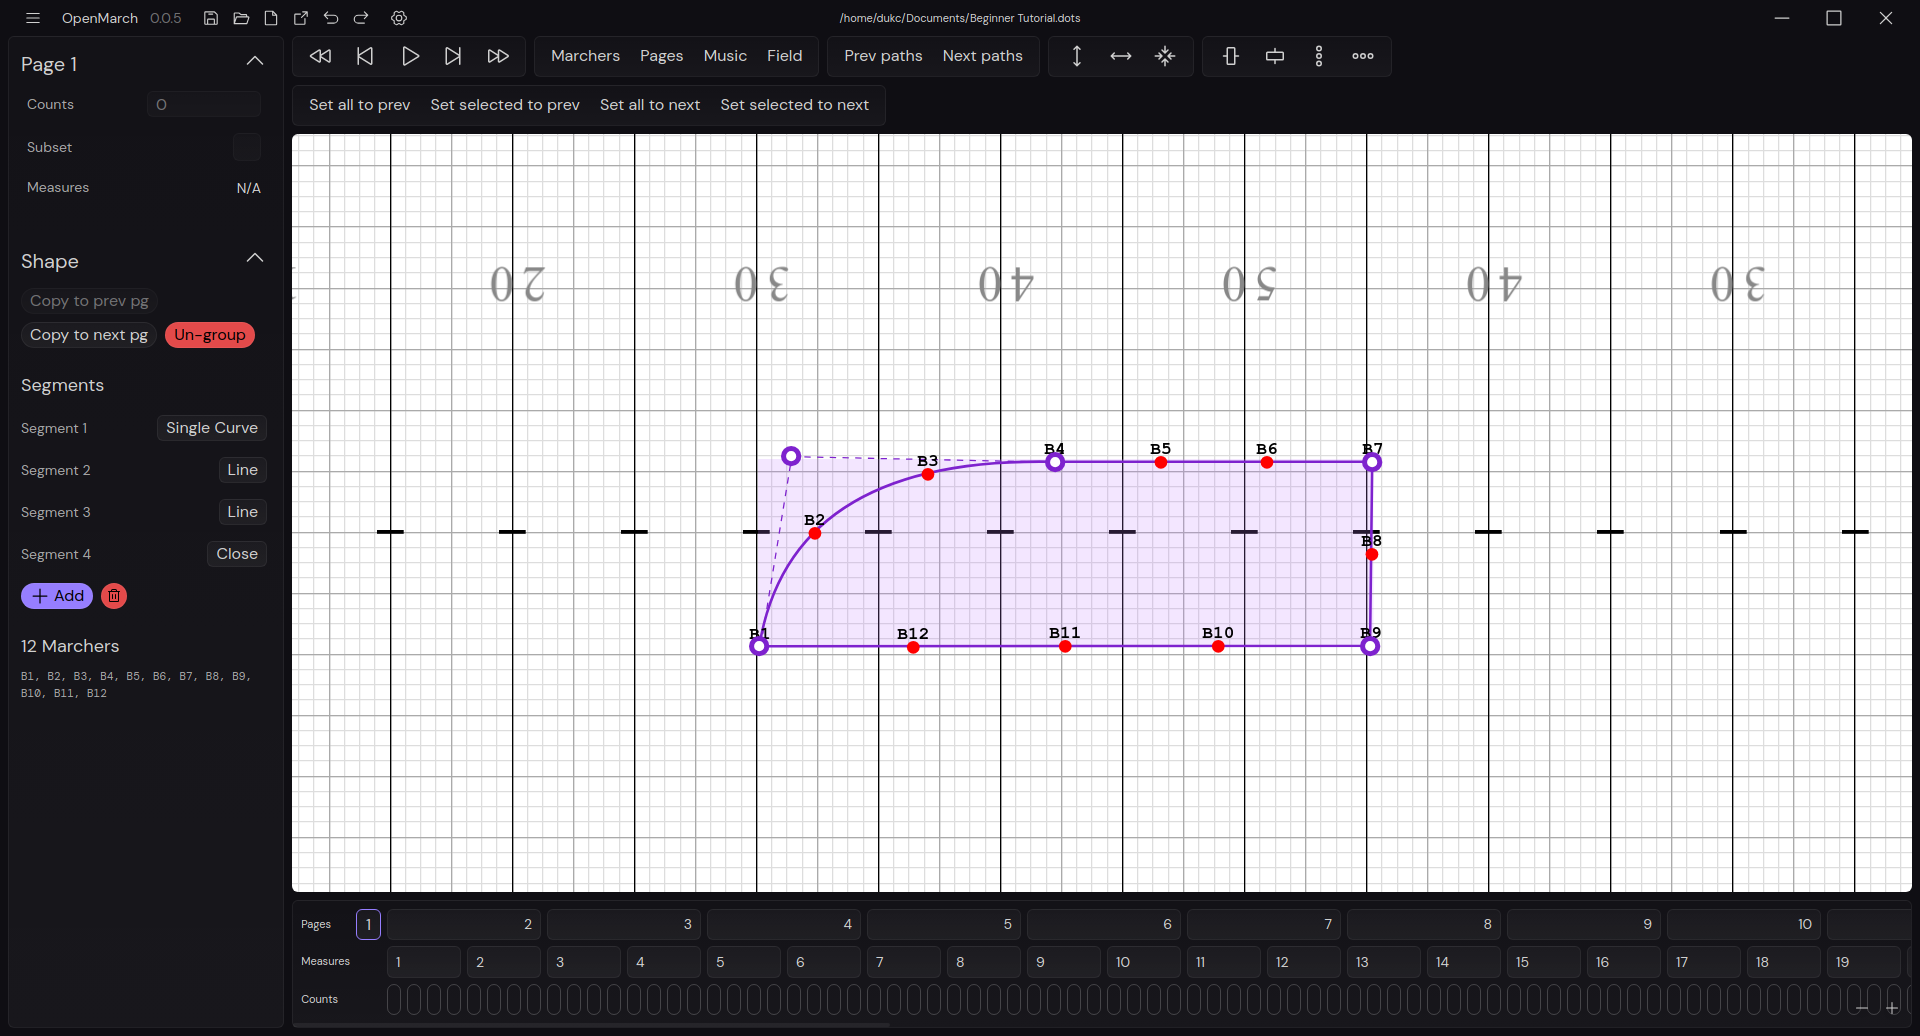The image size is (1920, 1036).
Task: Click the Subset checkbox
Action: [x=246, y=147]
